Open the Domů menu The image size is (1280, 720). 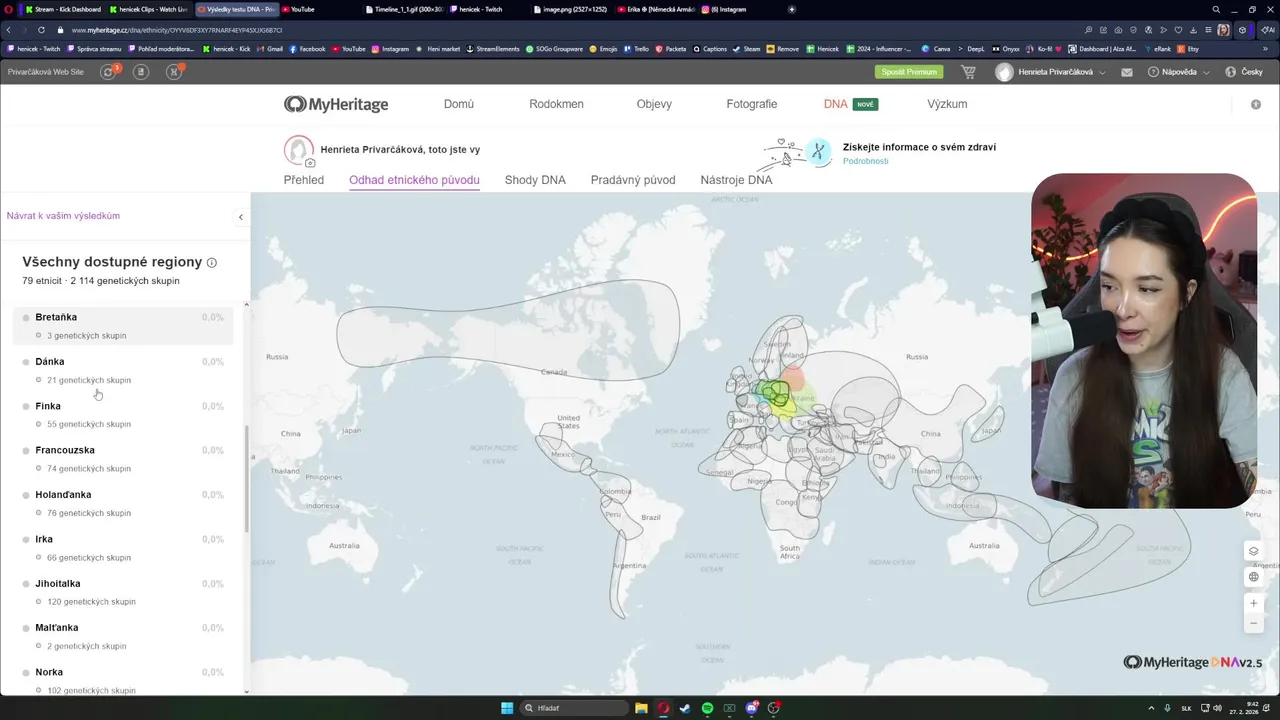coord(459,104)
